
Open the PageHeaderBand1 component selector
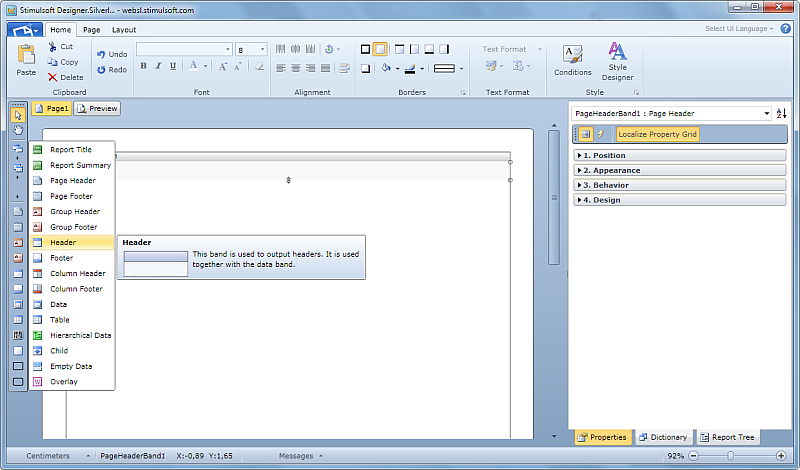tap(671, 113)
